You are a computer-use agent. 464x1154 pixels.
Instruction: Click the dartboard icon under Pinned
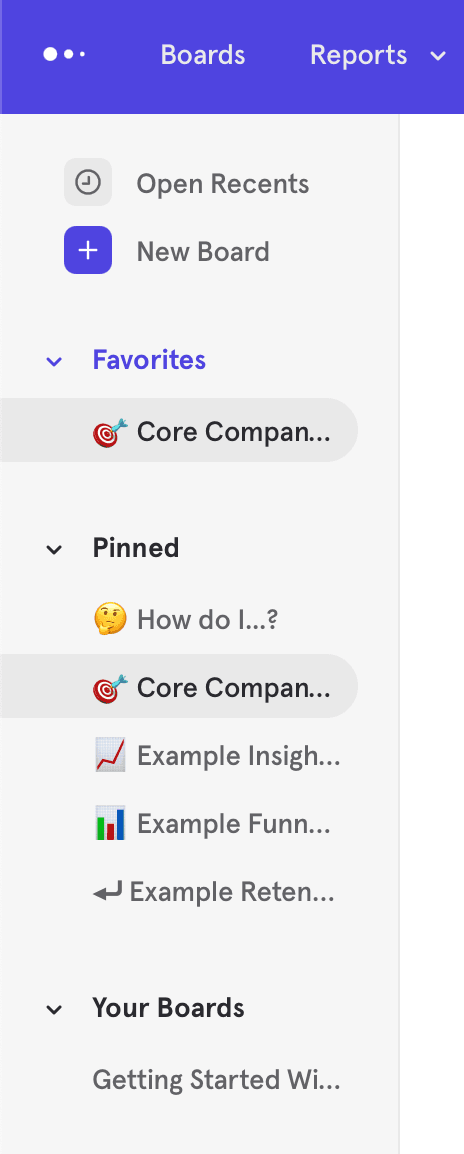pyautogui.click(x=110, y=688)
